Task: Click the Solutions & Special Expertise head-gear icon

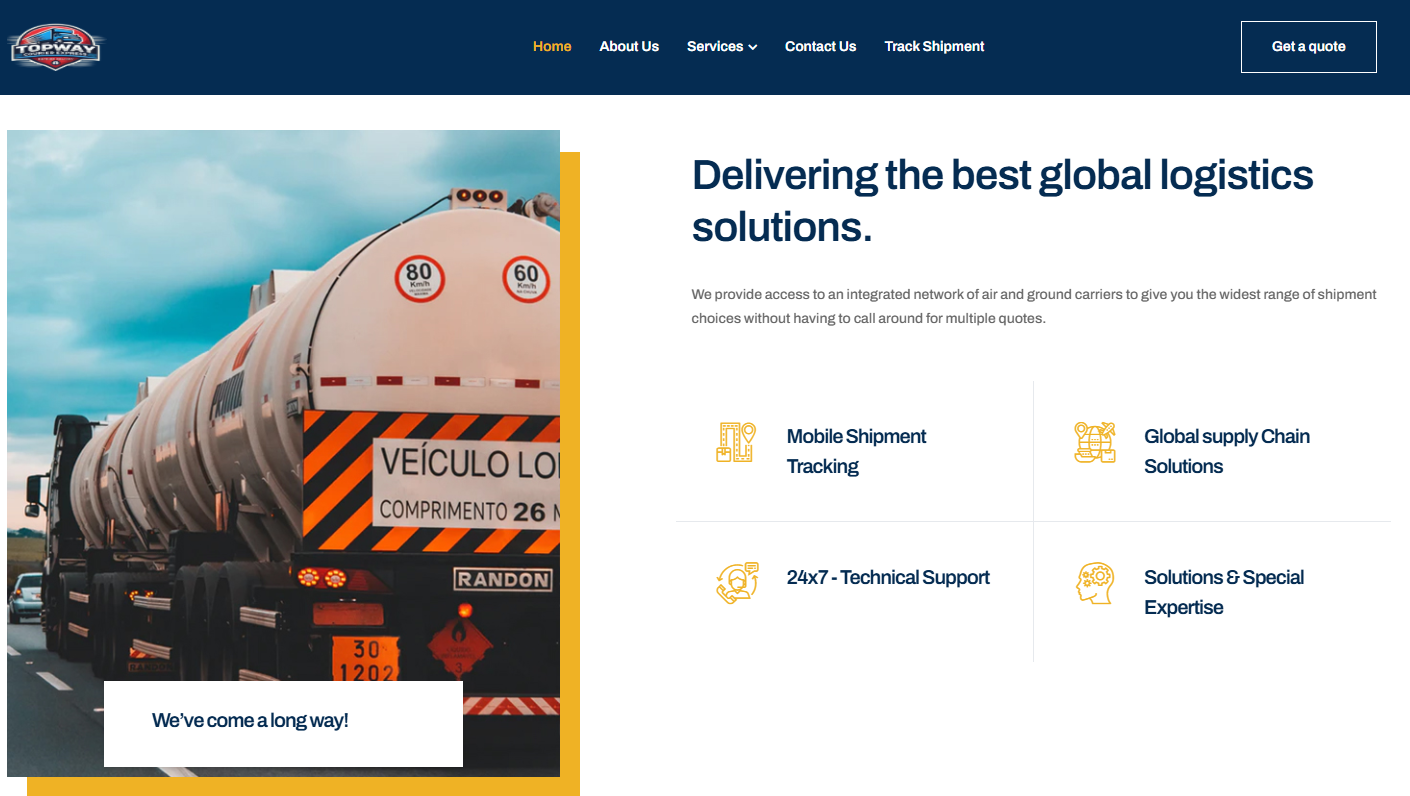Action: (x=1094, y=583)
